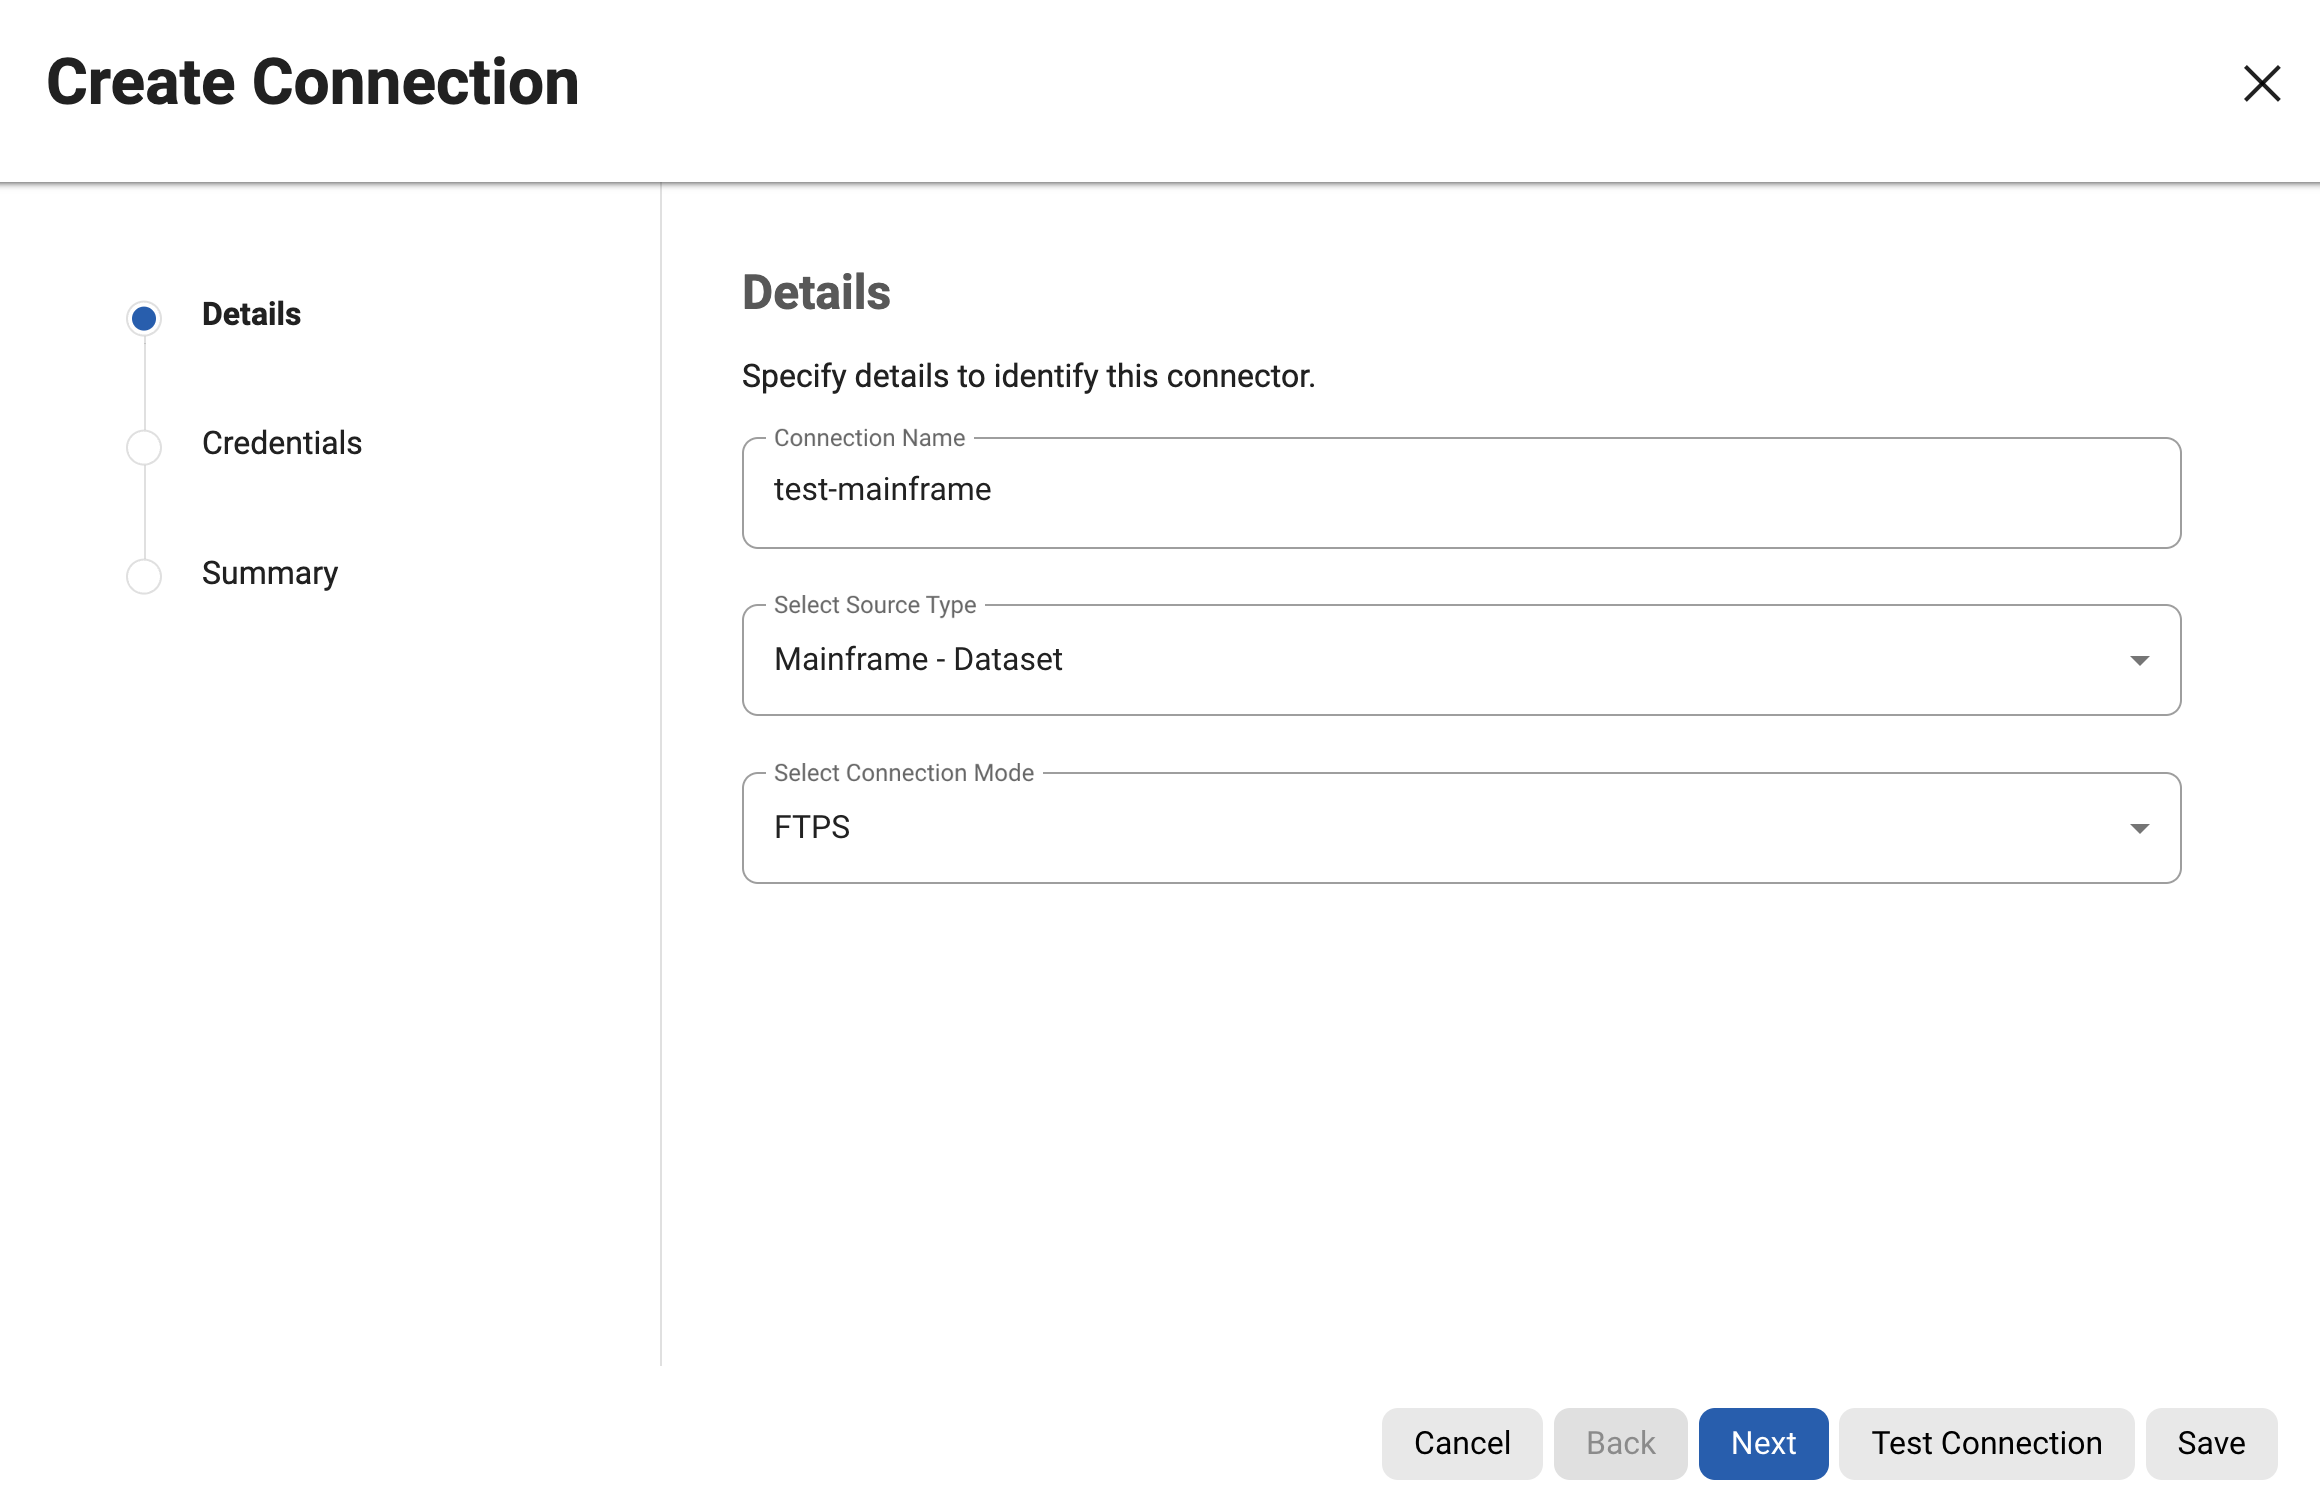Click the 'Specify details to identify this connector' text
The width and height of the screenshot is (2320, 1502).
click(1028, 376)
